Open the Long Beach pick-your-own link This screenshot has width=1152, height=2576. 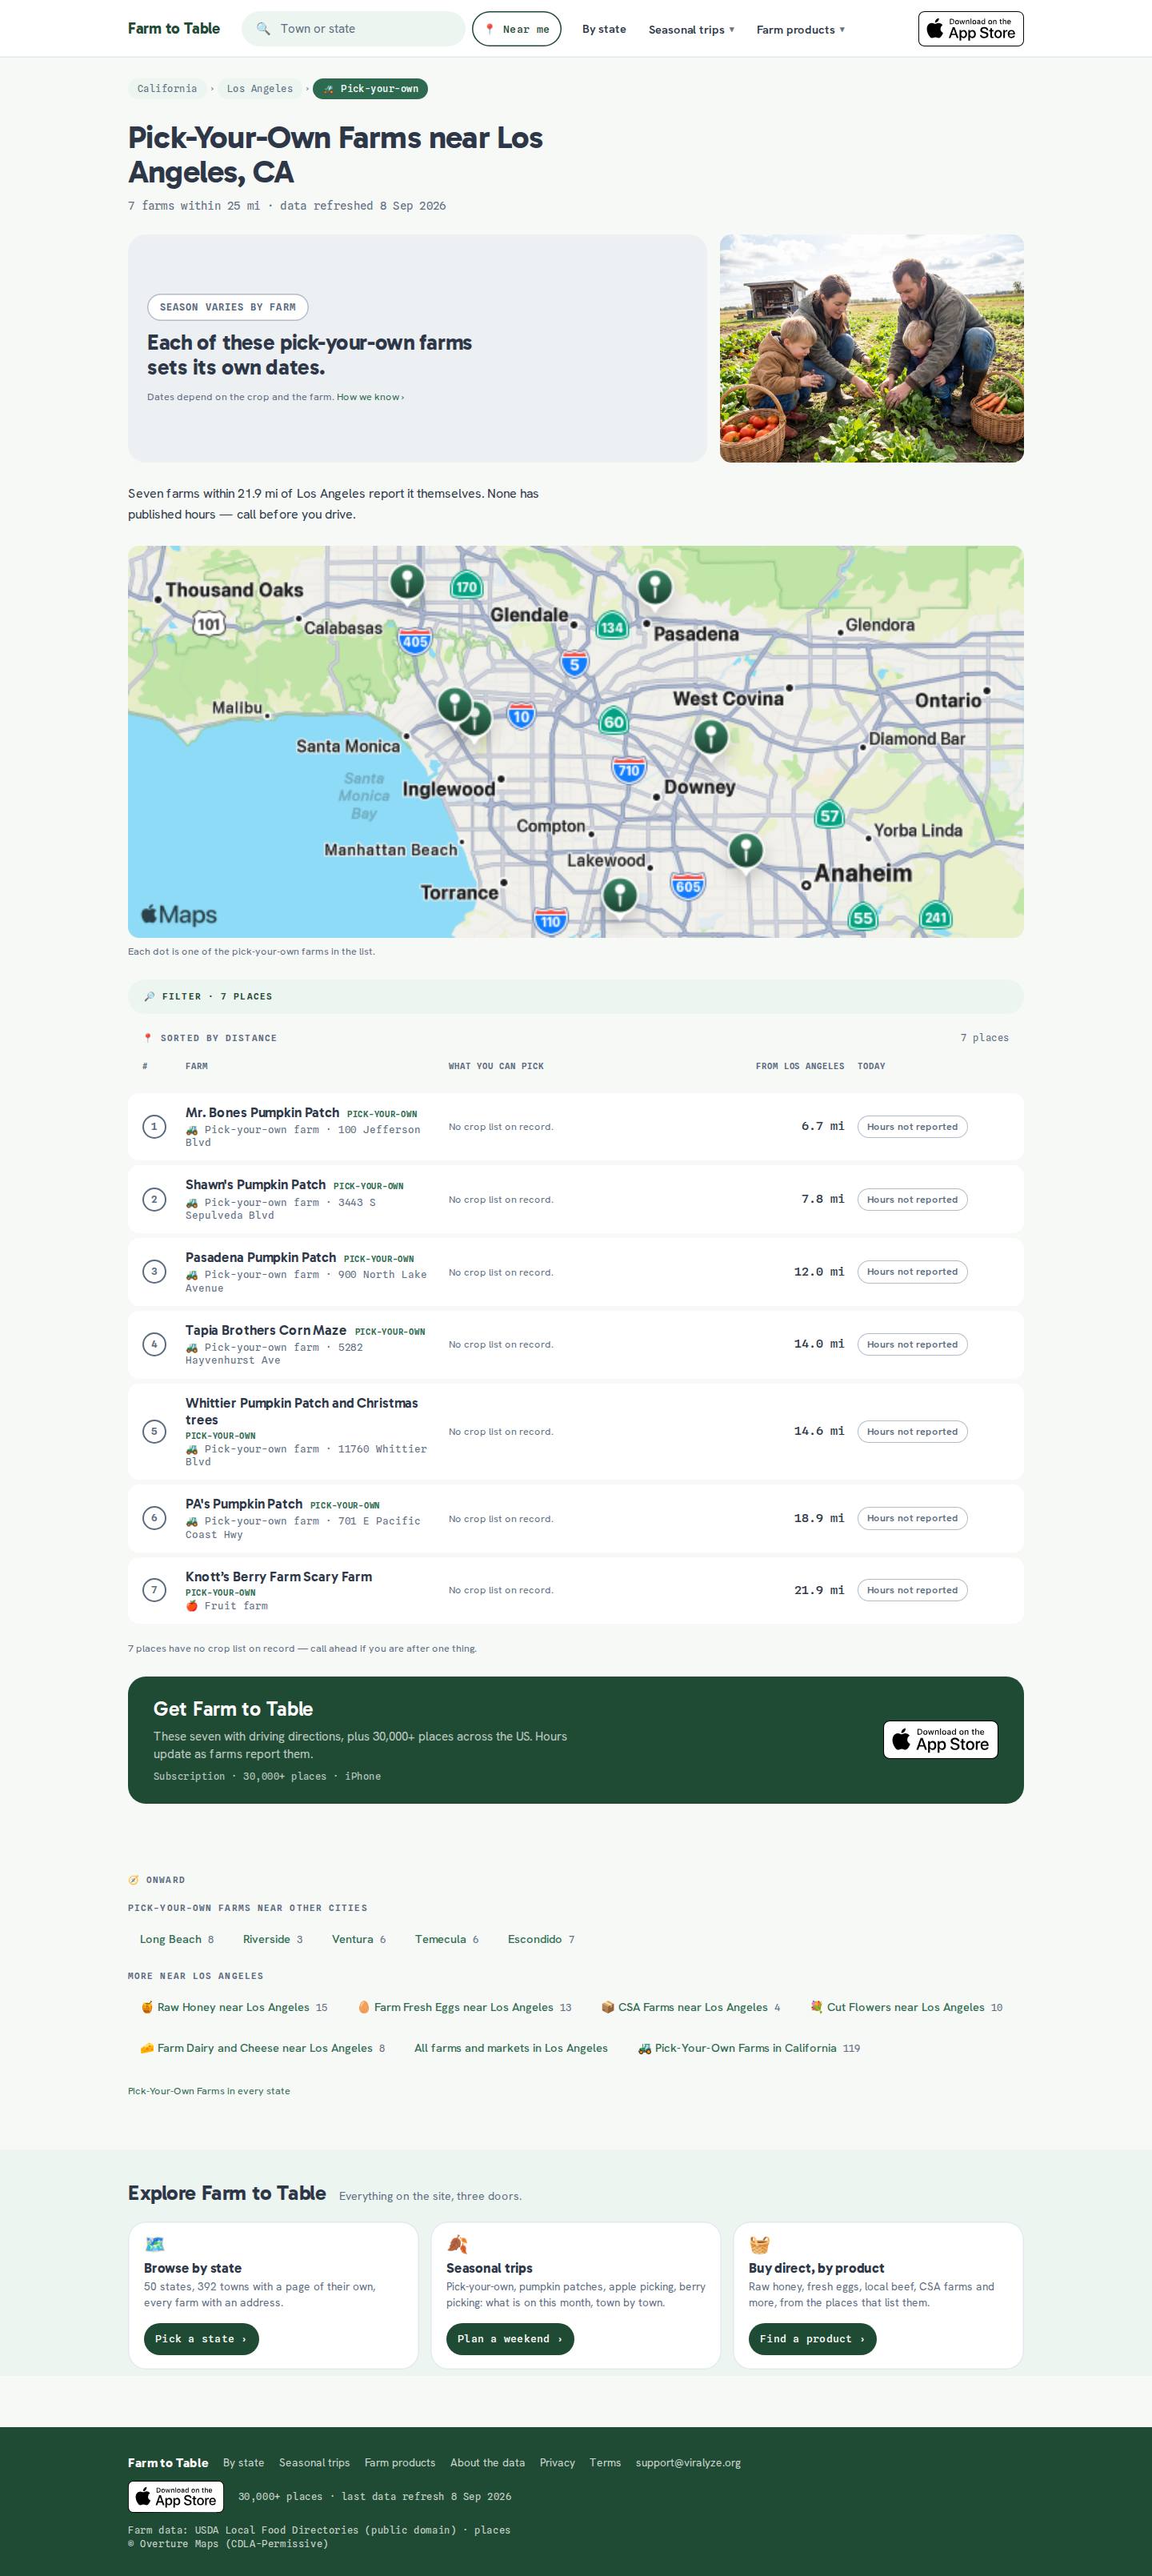(177, 1939)
